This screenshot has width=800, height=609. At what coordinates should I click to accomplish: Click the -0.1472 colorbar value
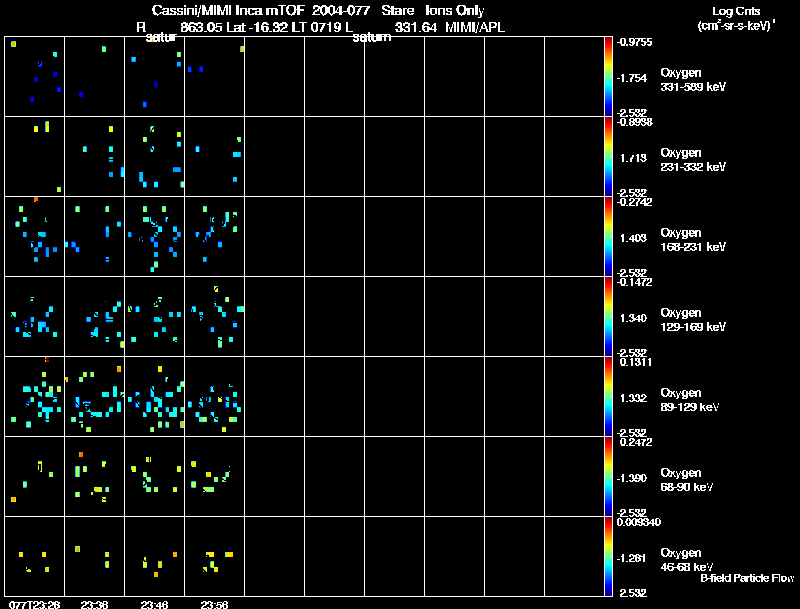coord(634,282)
